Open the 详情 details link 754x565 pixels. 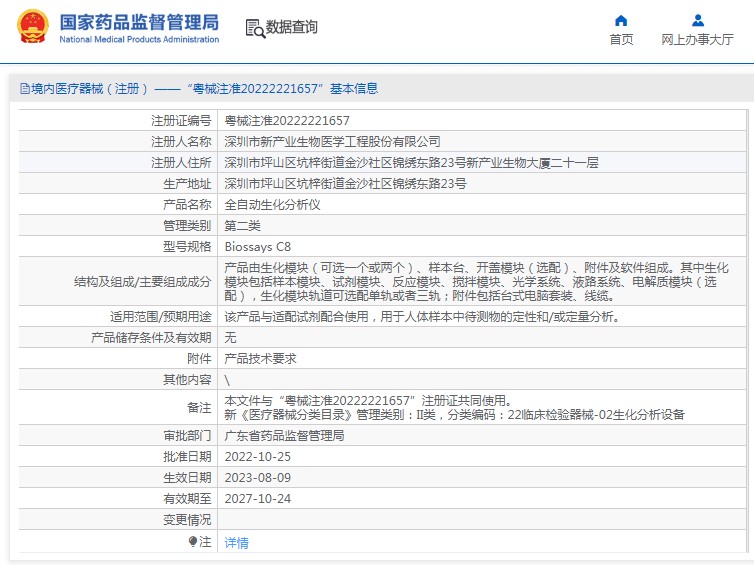coord(237,543)
